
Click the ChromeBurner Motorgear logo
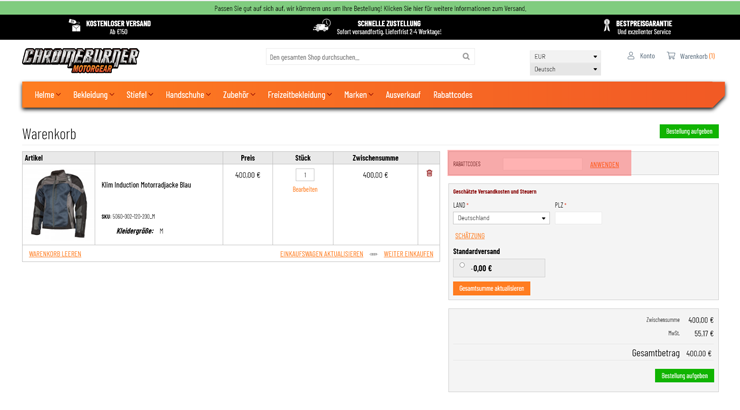81,60
